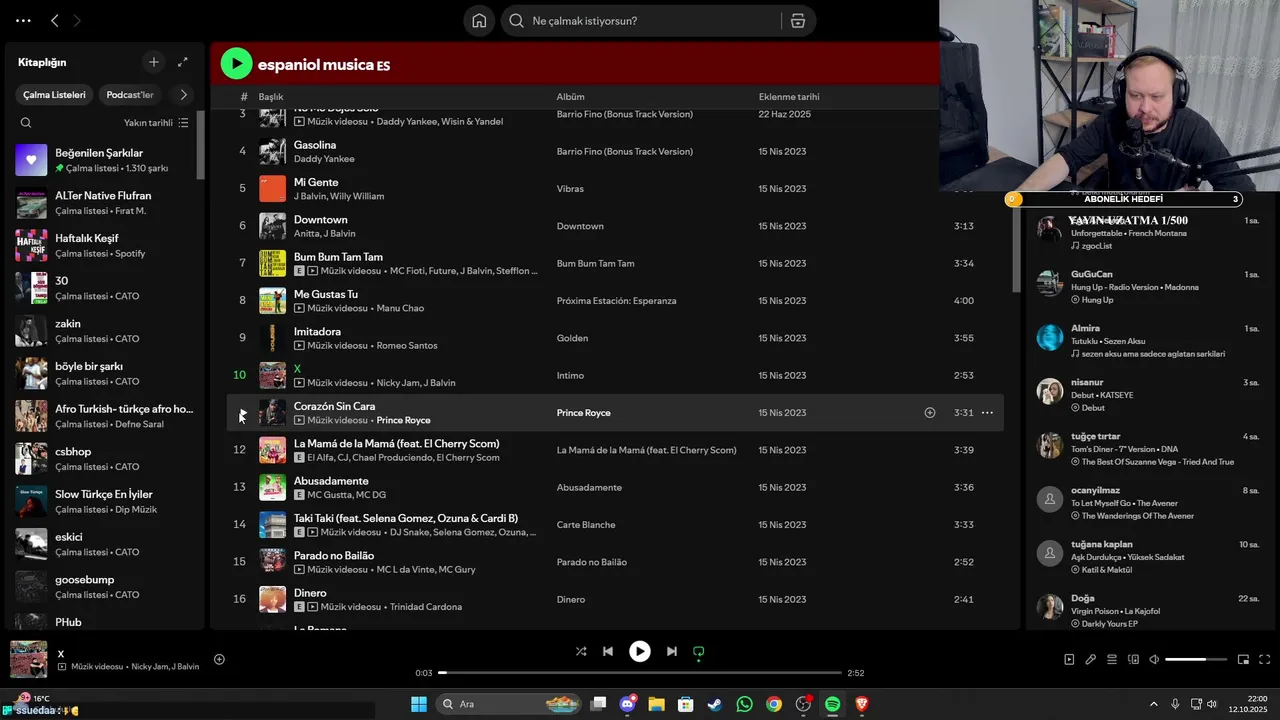Open more options for Corazón Sin Cara
1280x720 pixels.
tap(987, 413)
